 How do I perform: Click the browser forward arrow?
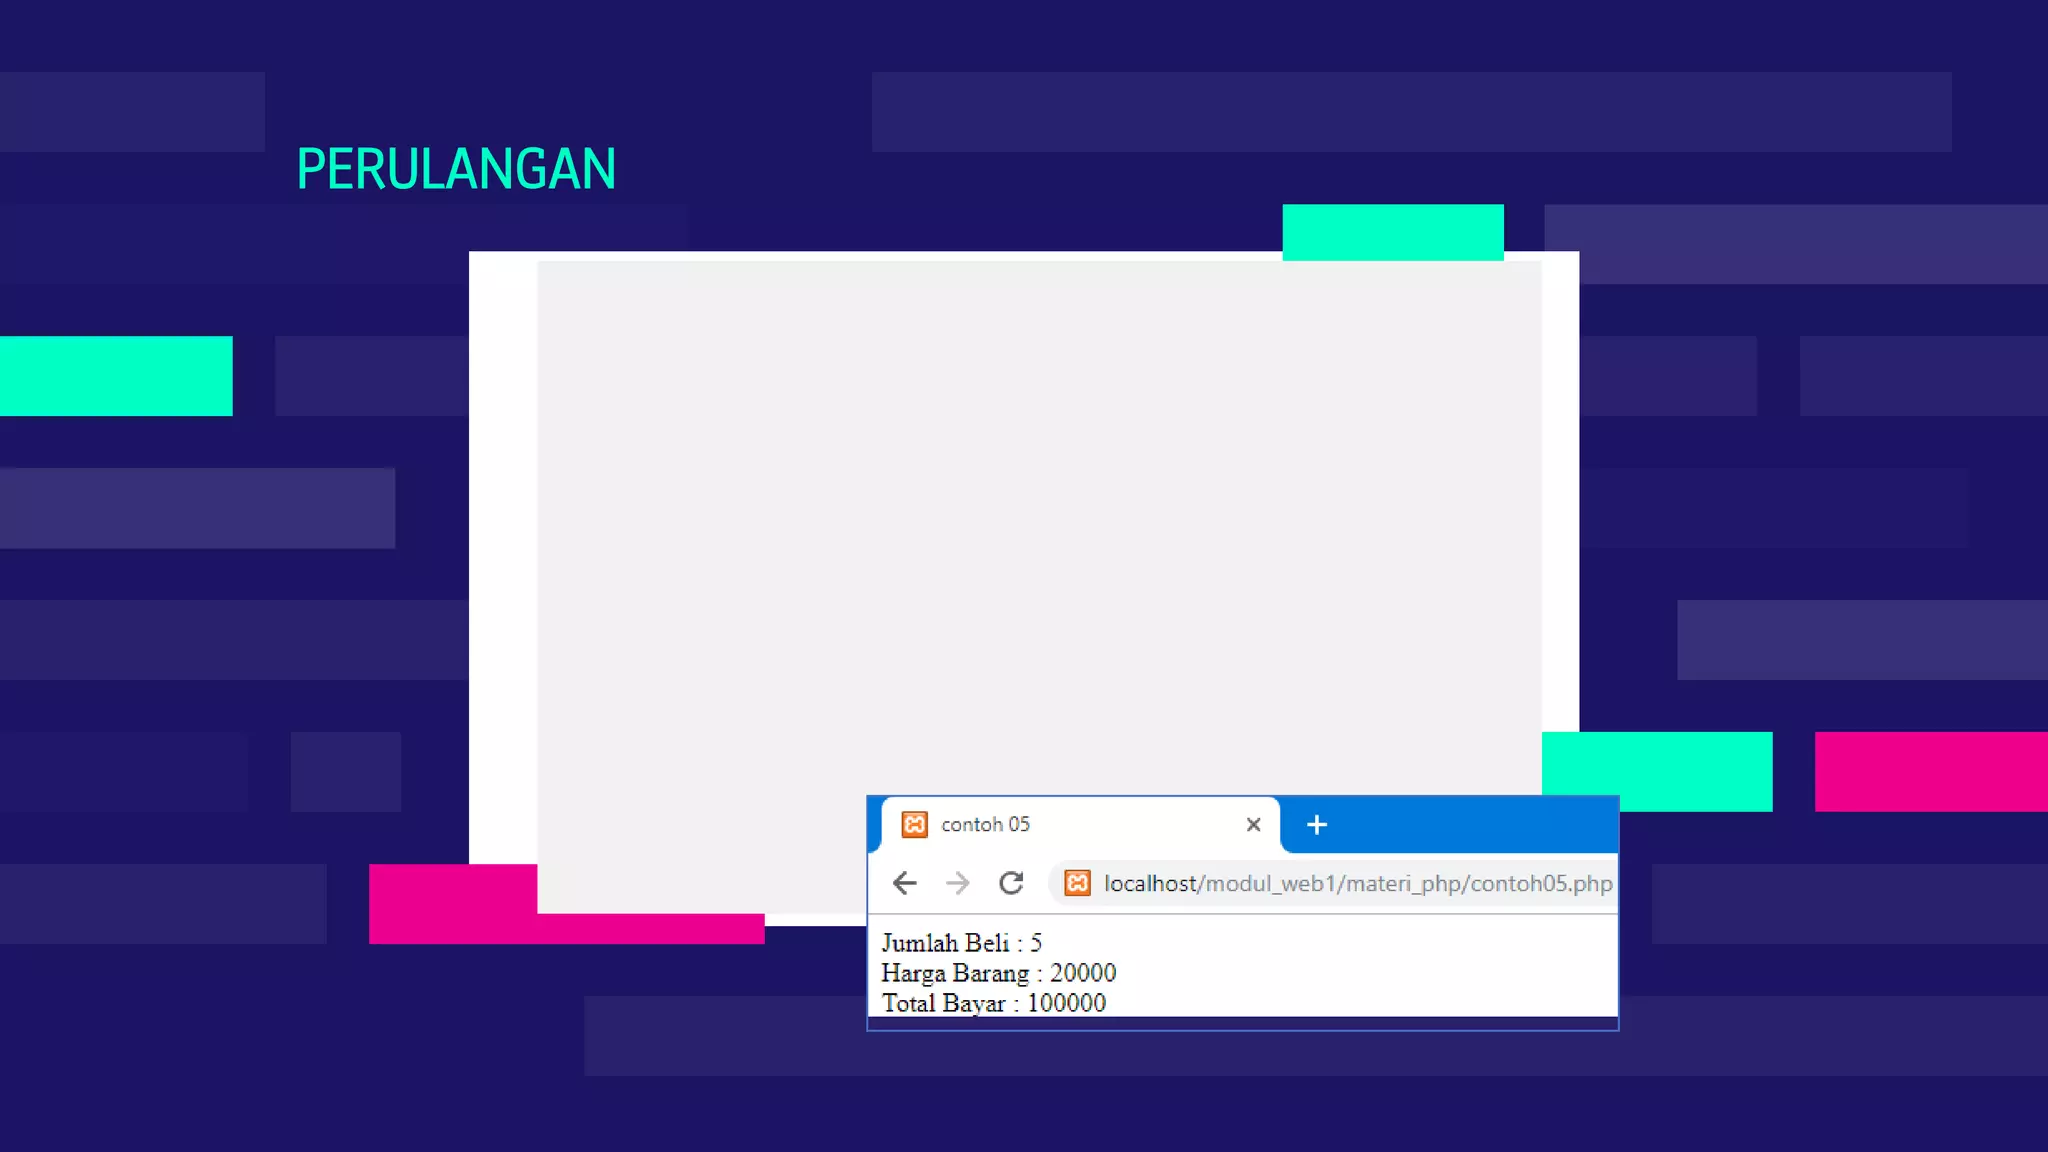coord(958,883)
